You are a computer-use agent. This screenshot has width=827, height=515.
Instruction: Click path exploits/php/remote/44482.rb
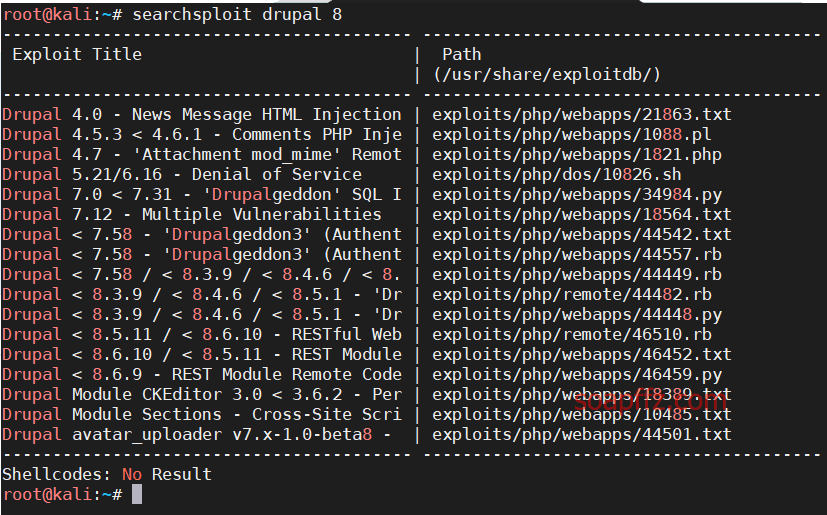(x=572, y=295)
